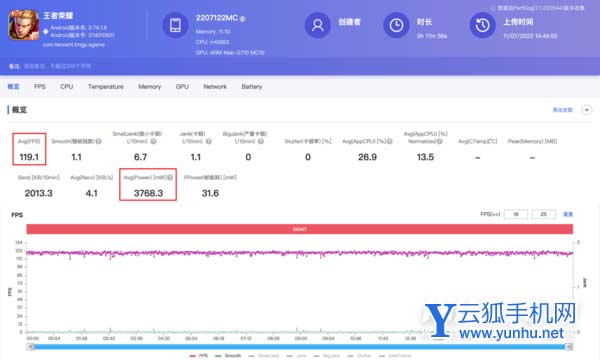Screen dimensions: 600x360
Task: Toggle the Stutter series in chart legend
Action: pos(359,356)
